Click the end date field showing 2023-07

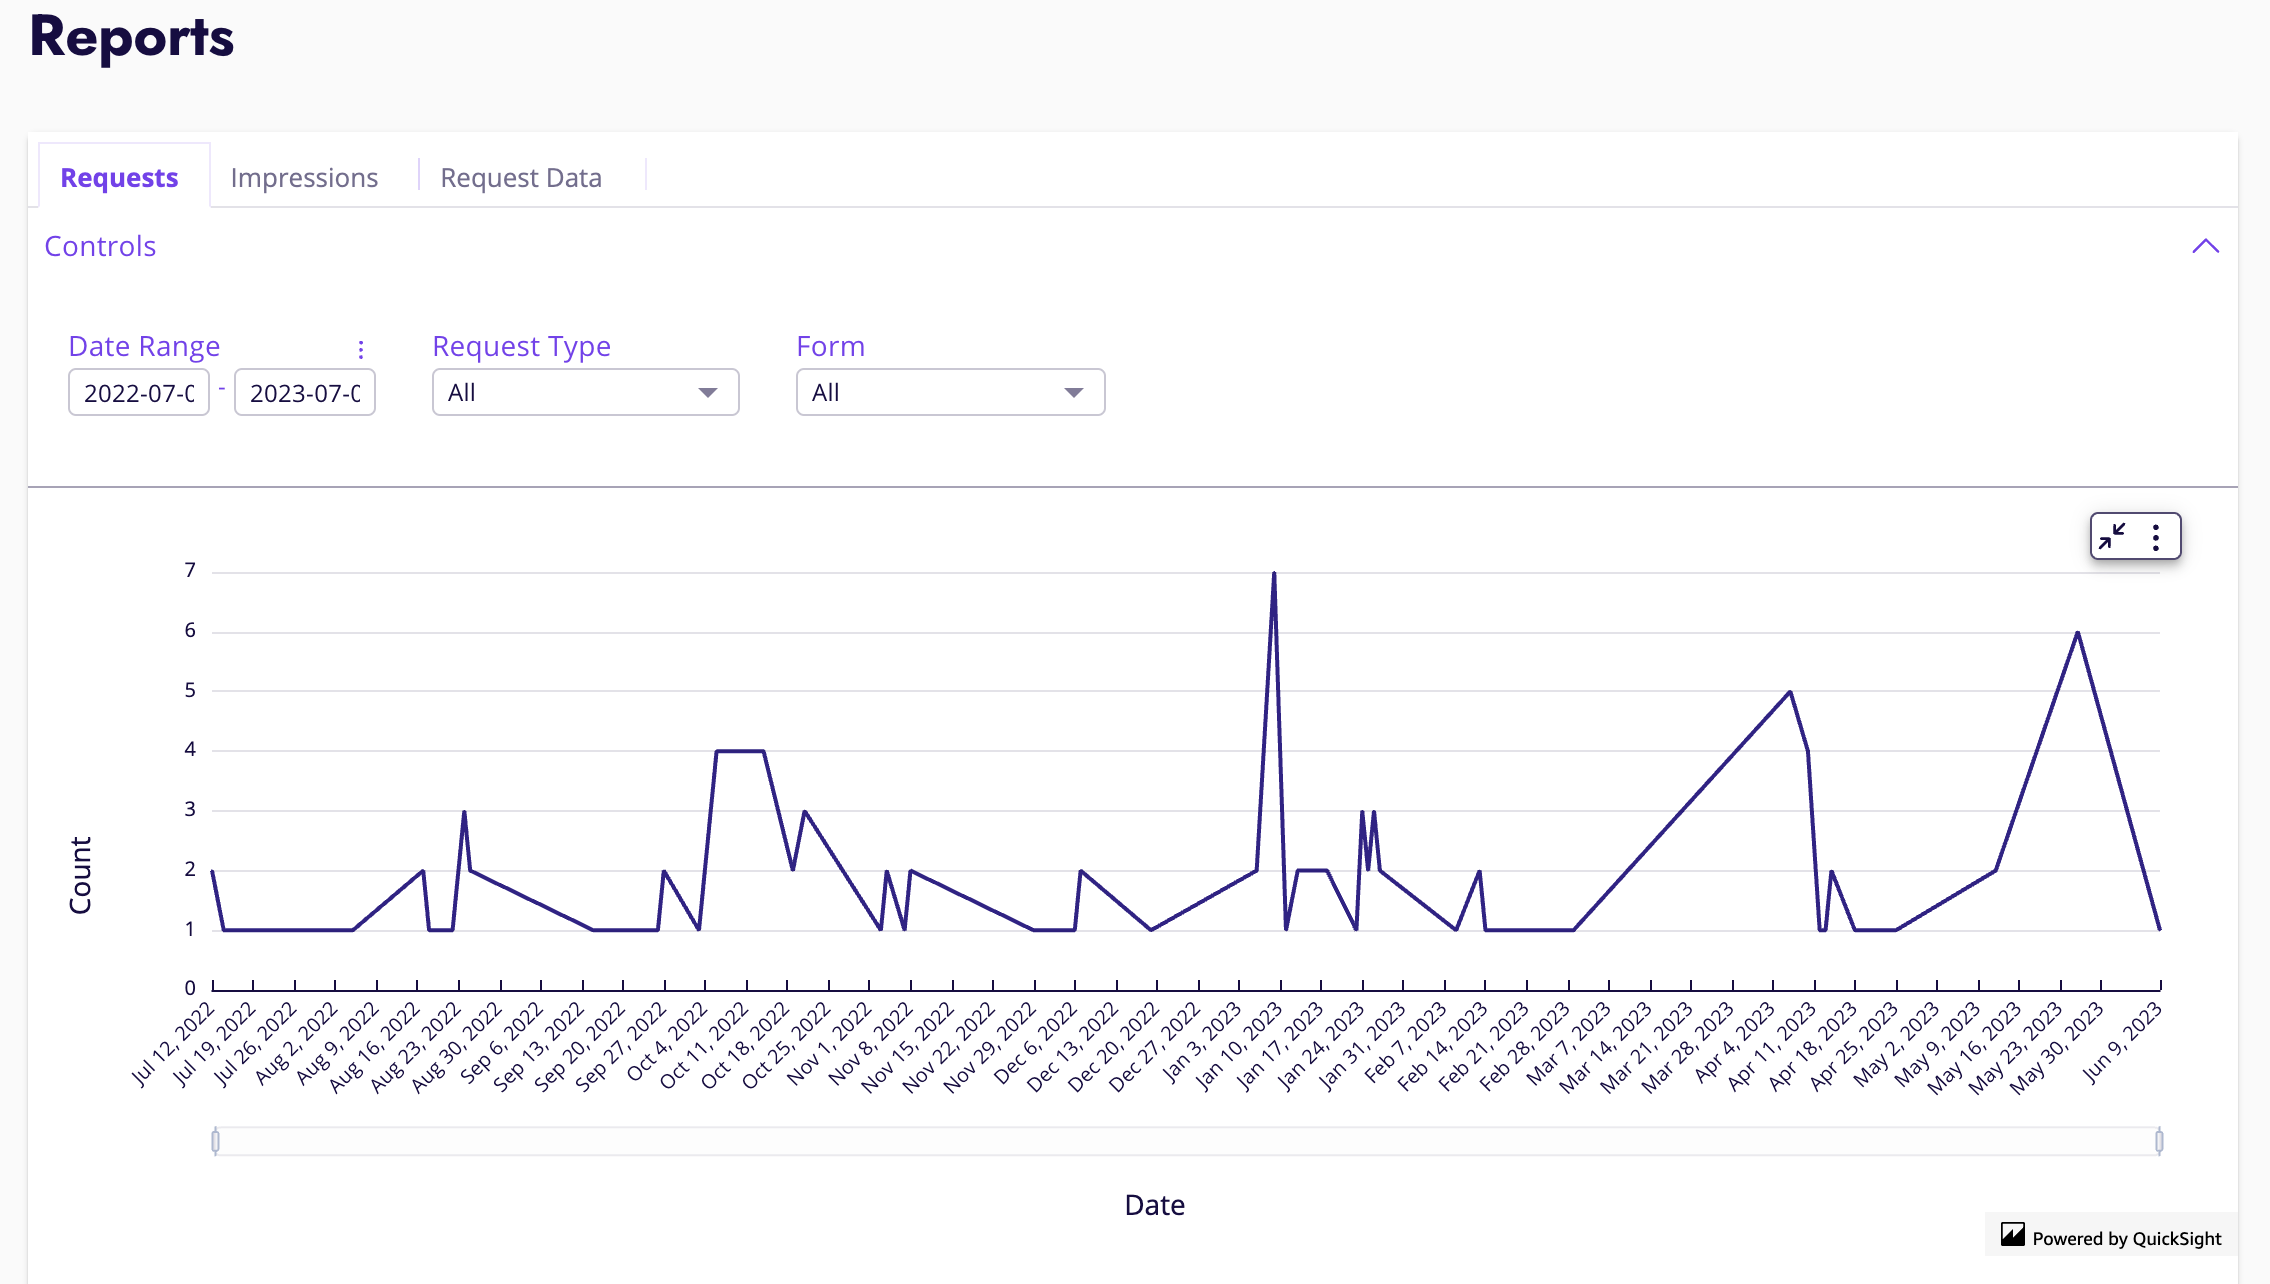click(x=304, y=392)
